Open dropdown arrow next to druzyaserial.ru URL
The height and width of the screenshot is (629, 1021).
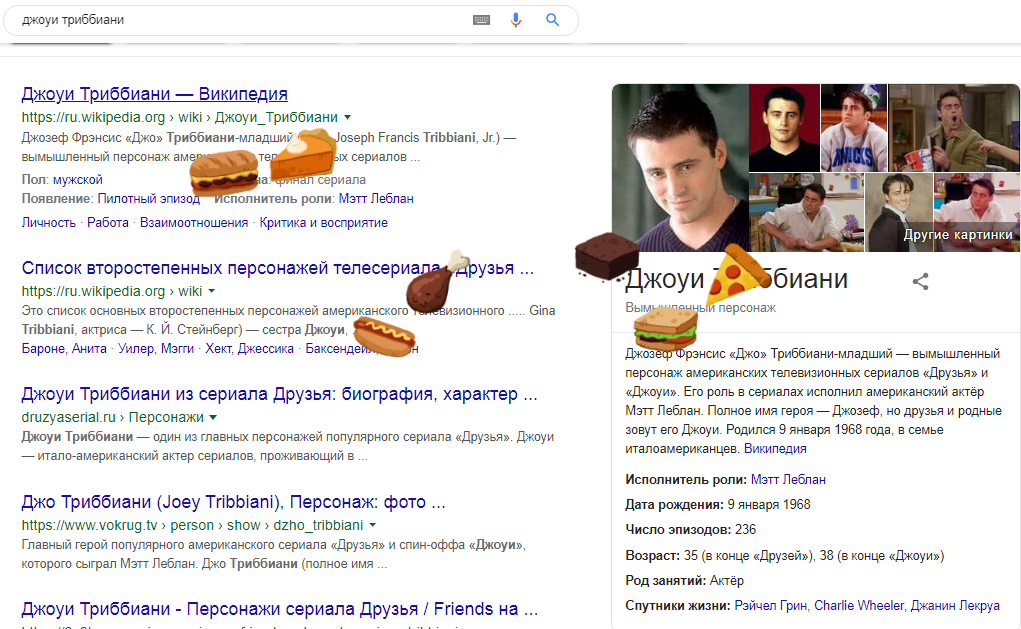point(213,416)
